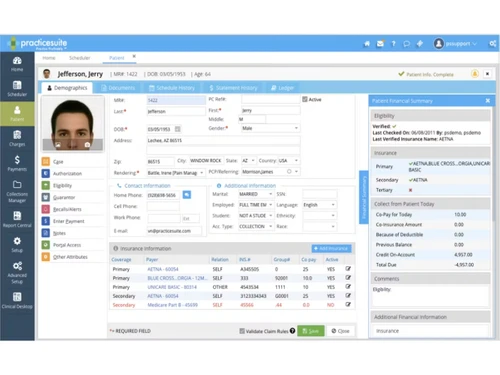This screenshot has width=500, height=375.
Task: Click the patient photo thumbnail
Action: (x=73, y=124)
